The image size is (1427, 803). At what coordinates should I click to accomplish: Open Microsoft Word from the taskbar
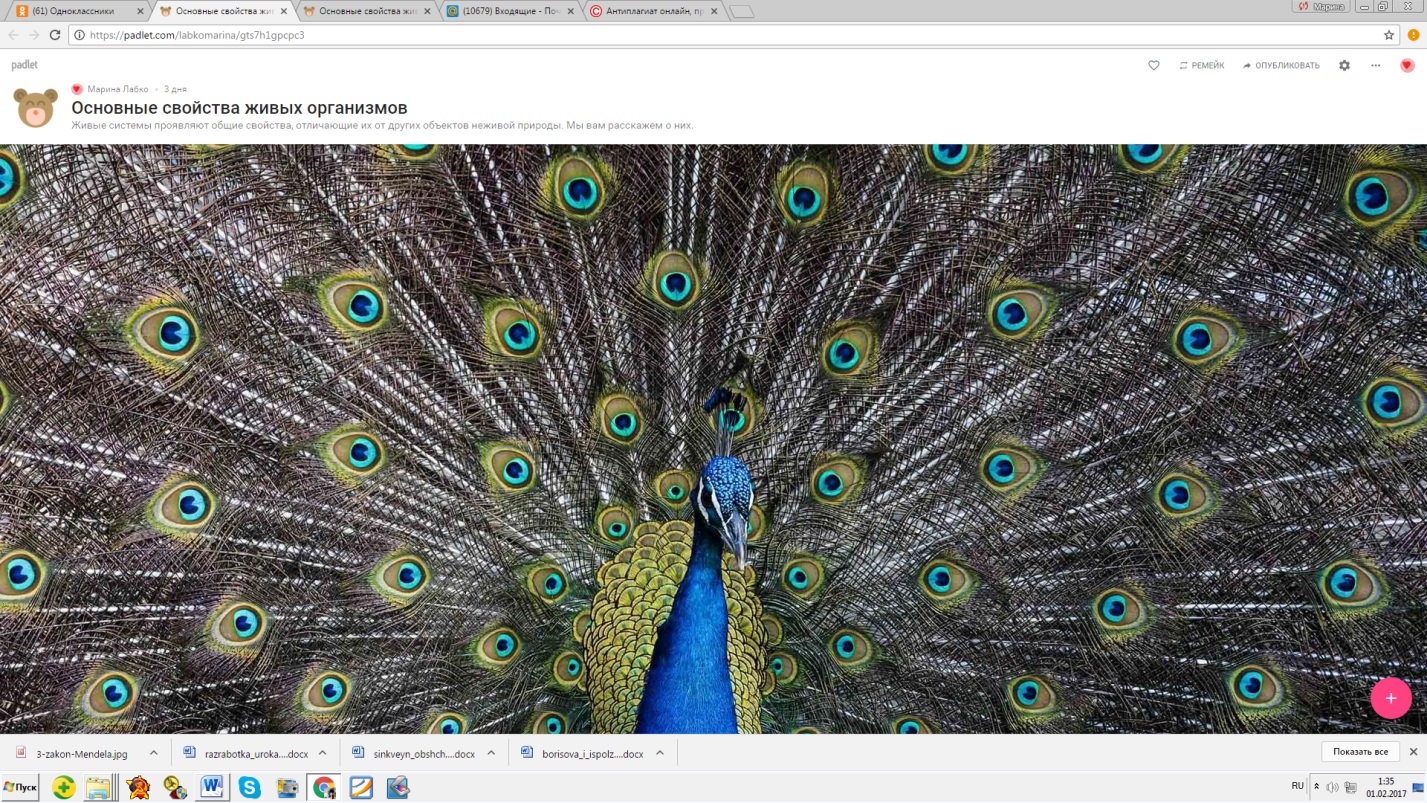212,788
